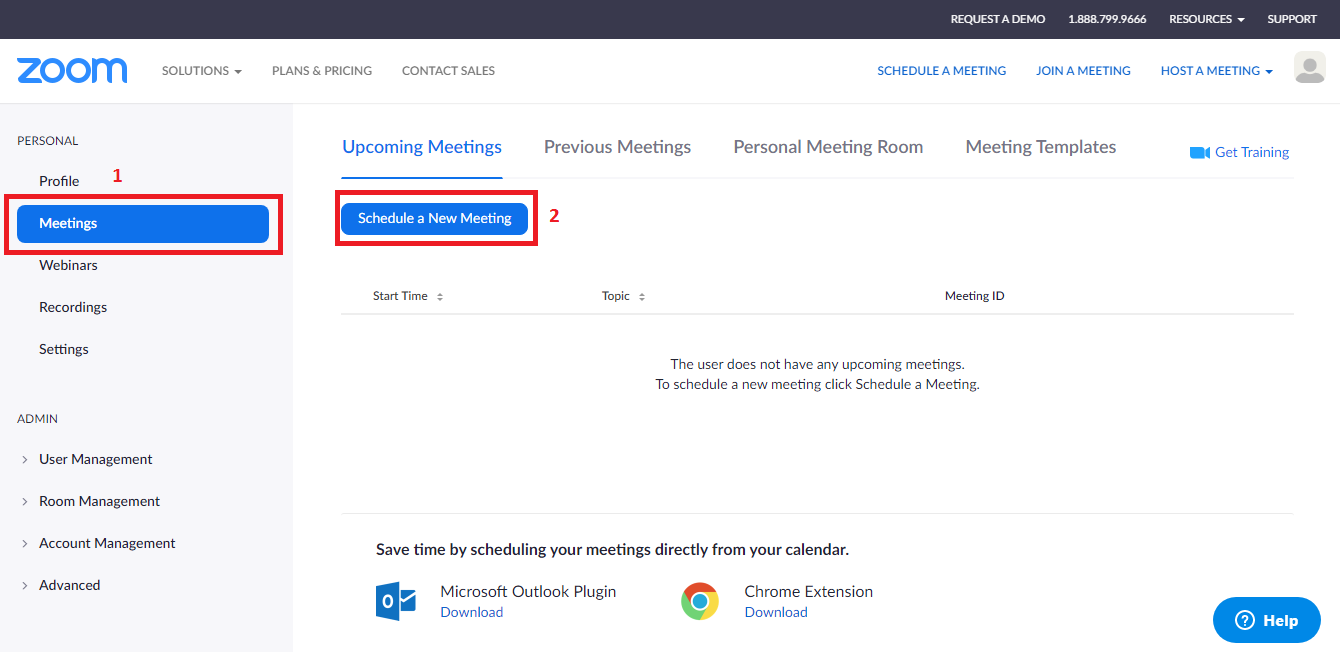The height and width of the screenshot is (652, 1340).
Task: Download the Chrome Extension
Action: 776,612
